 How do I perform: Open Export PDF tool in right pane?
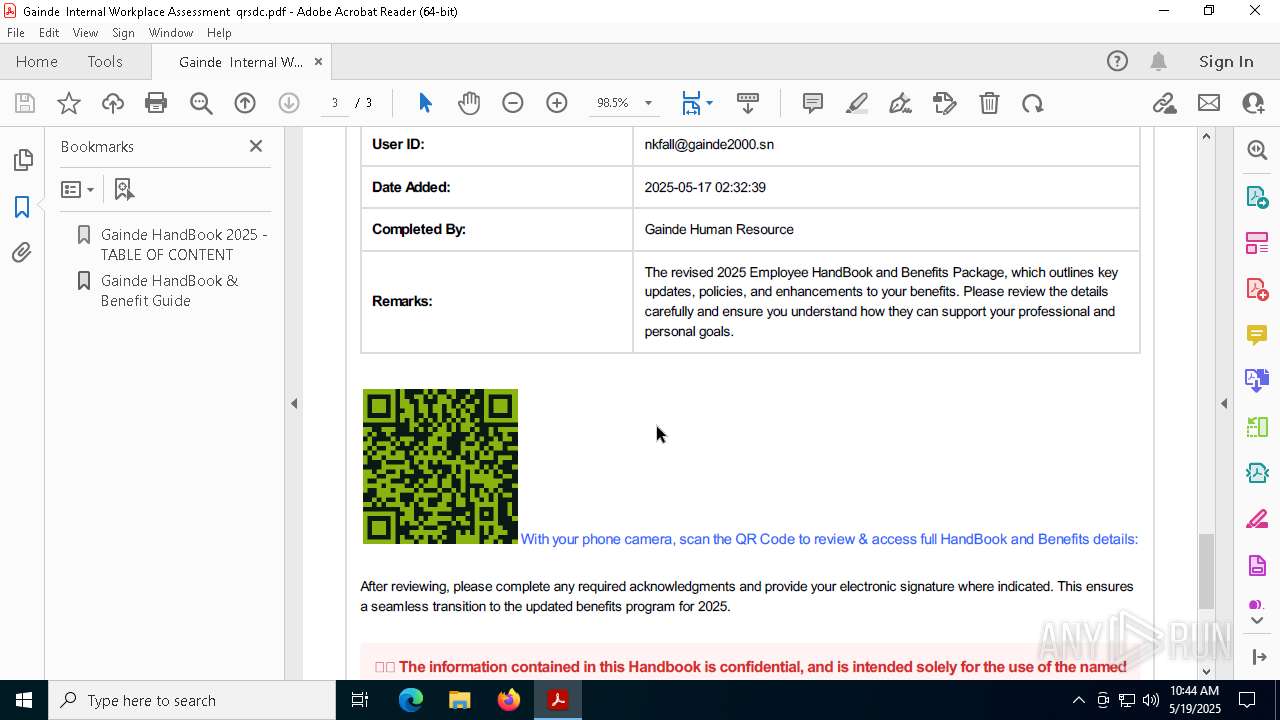1257,197
